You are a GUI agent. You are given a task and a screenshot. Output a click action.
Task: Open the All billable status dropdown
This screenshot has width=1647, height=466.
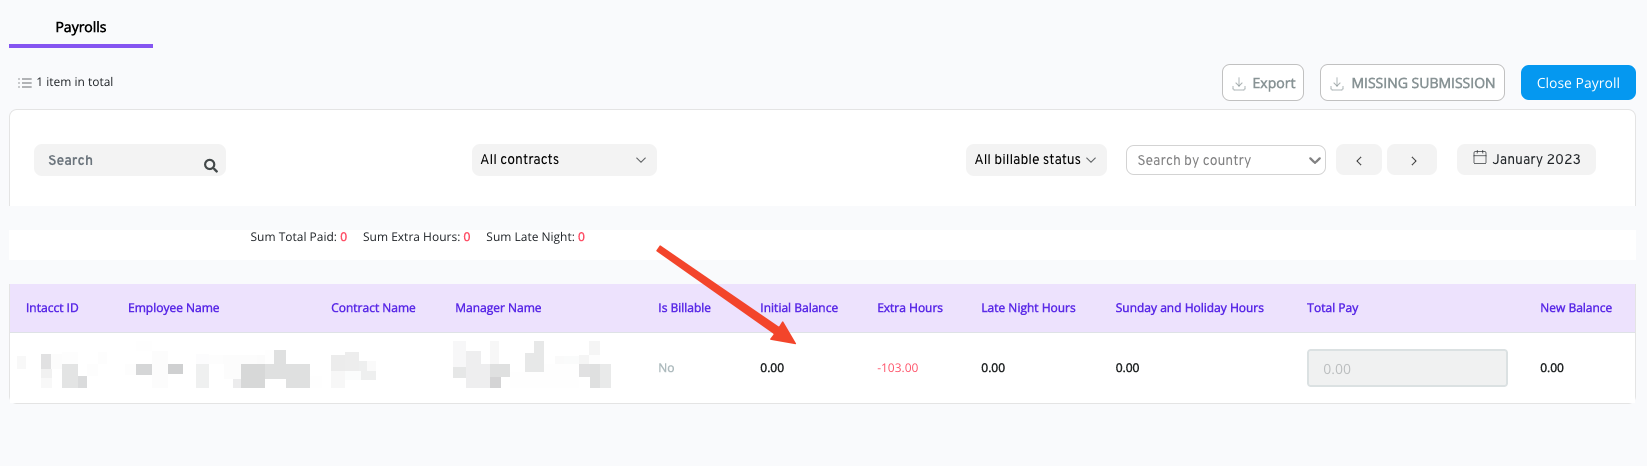click(1036, 160)
